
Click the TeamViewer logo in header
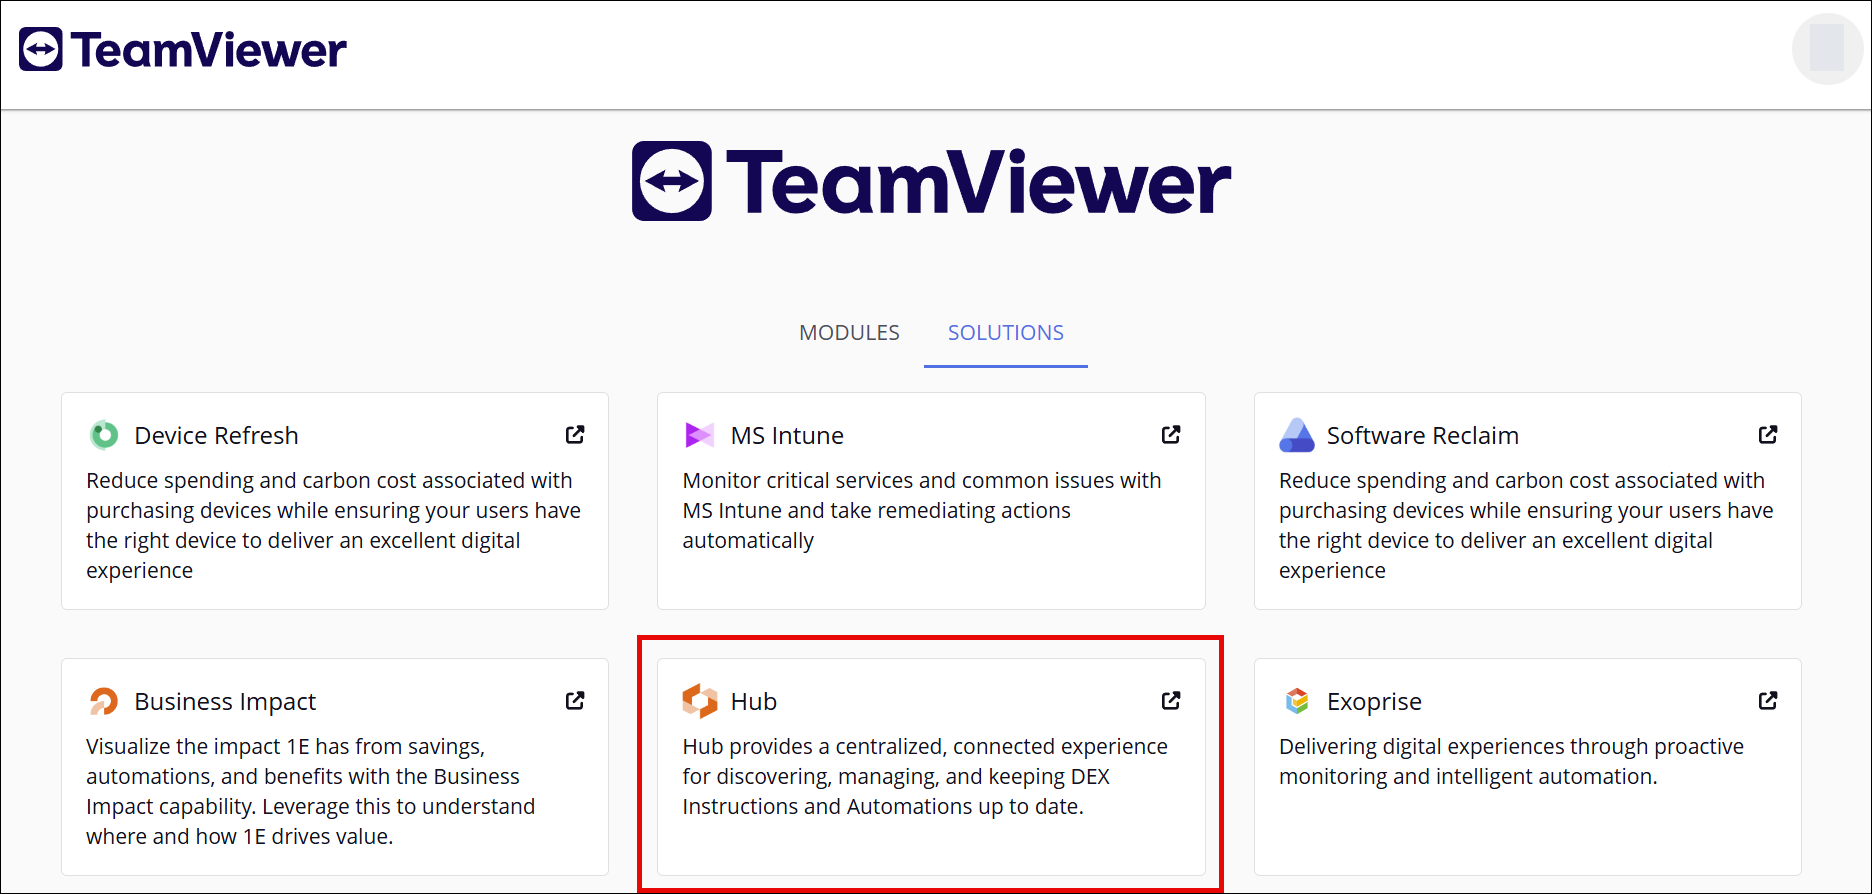pyautogui.click(x=183, y=50)
